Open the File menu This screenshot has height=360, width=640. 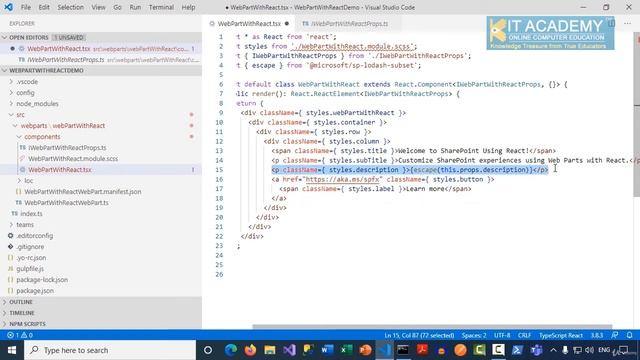pos(26,7)
